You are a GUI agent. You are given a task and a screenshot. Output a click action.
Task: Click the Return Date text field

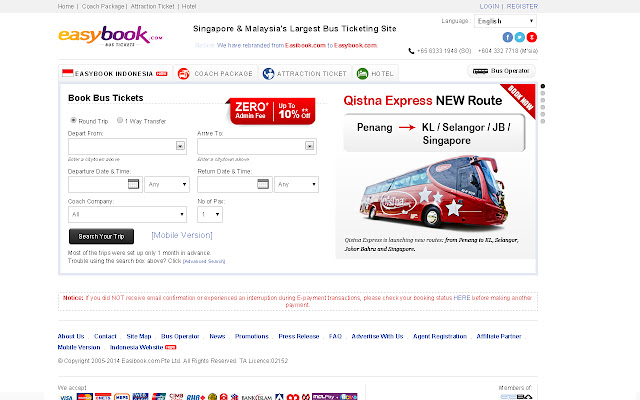click(x=235, y=184)
